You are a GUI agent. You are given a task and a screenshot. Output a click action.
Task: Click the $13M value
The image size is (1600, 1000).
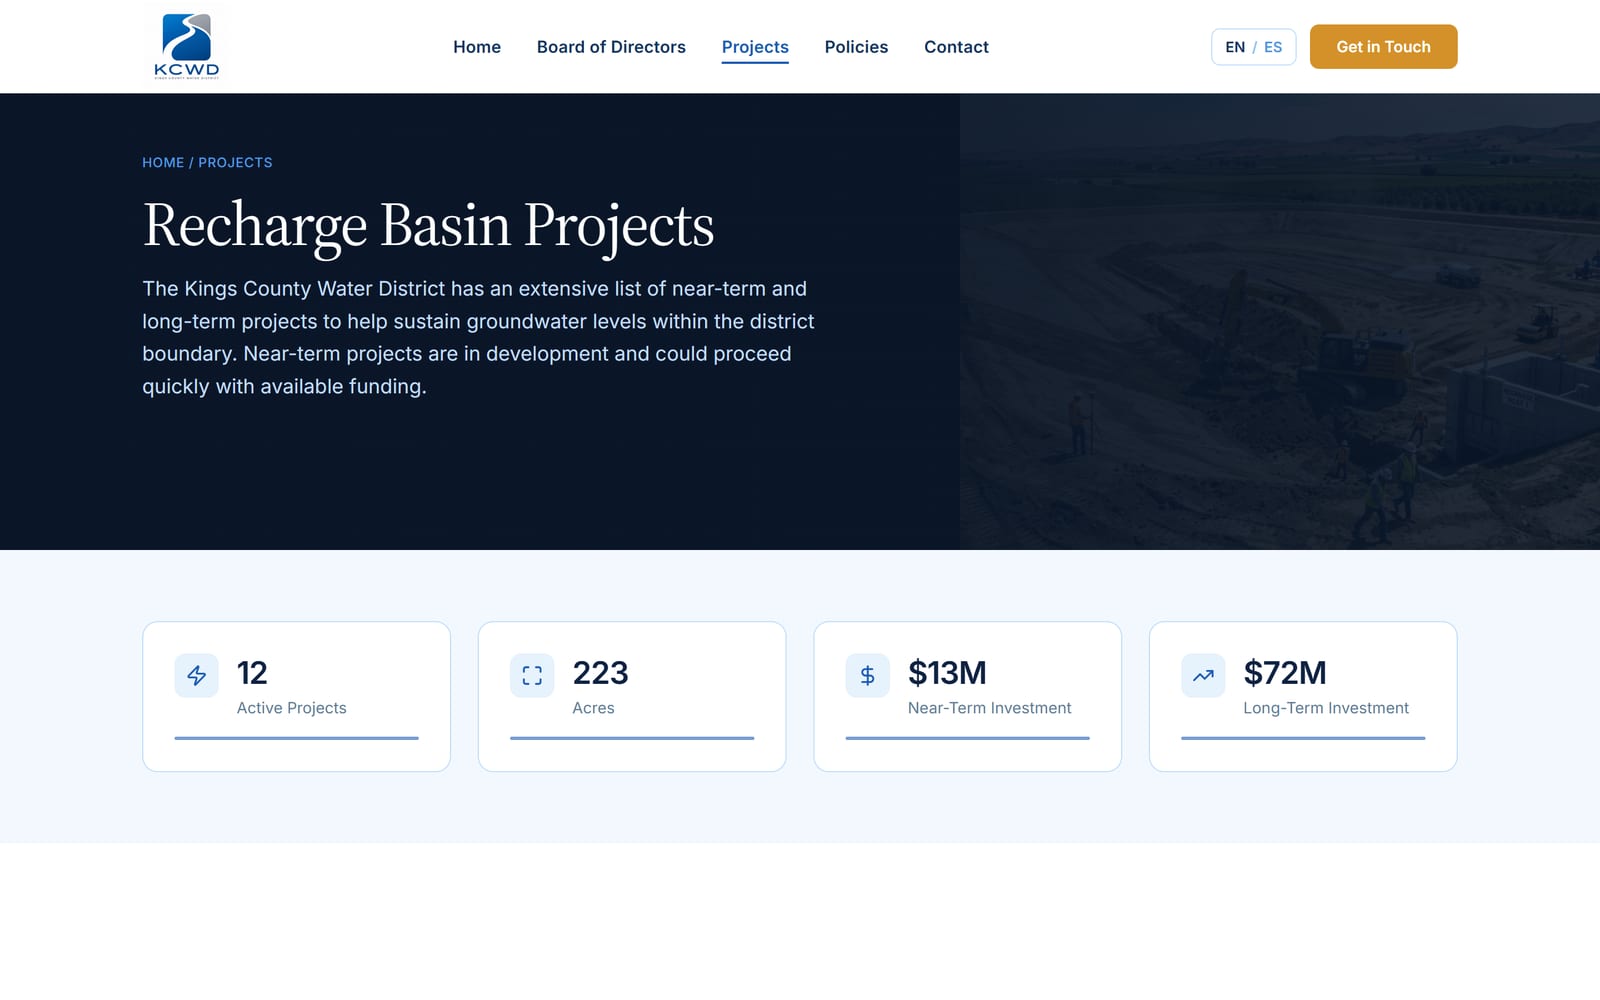947,673
